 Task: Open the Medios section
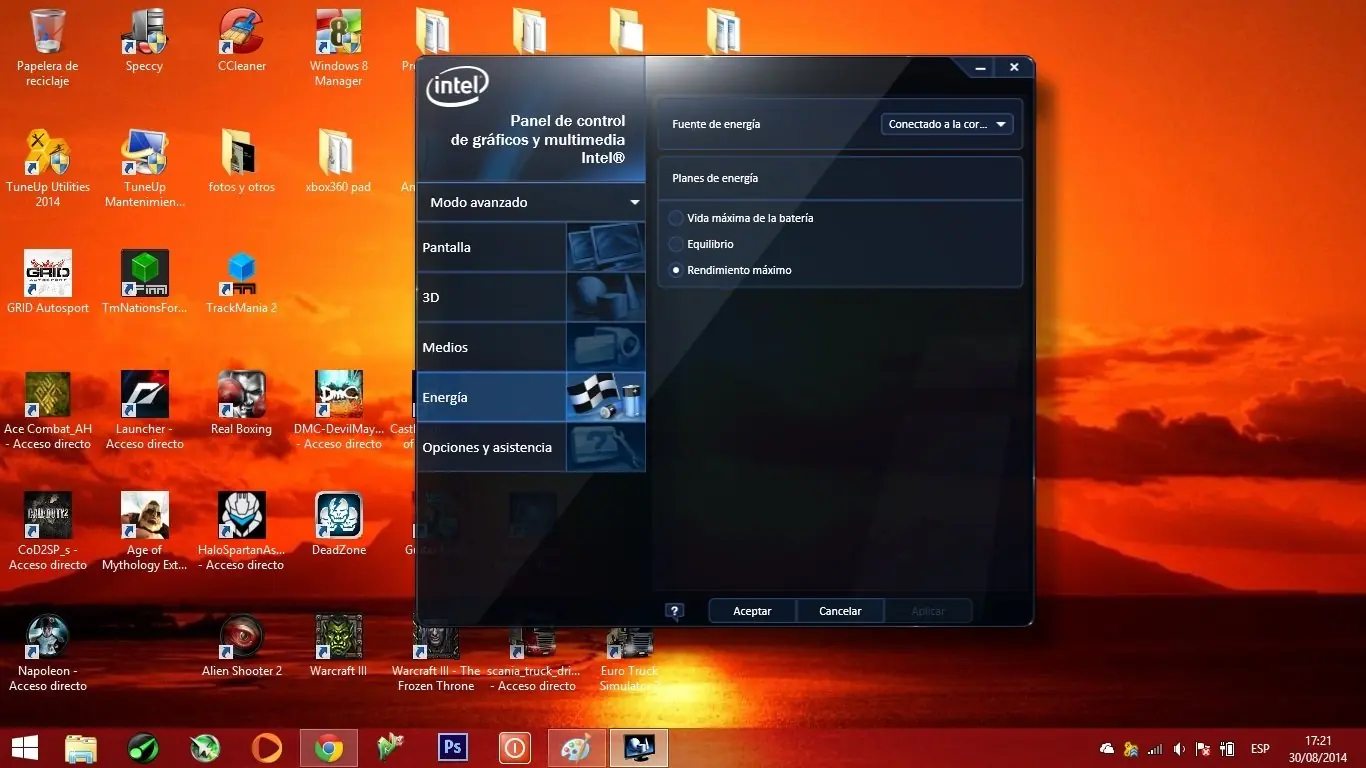pos(531,347)
